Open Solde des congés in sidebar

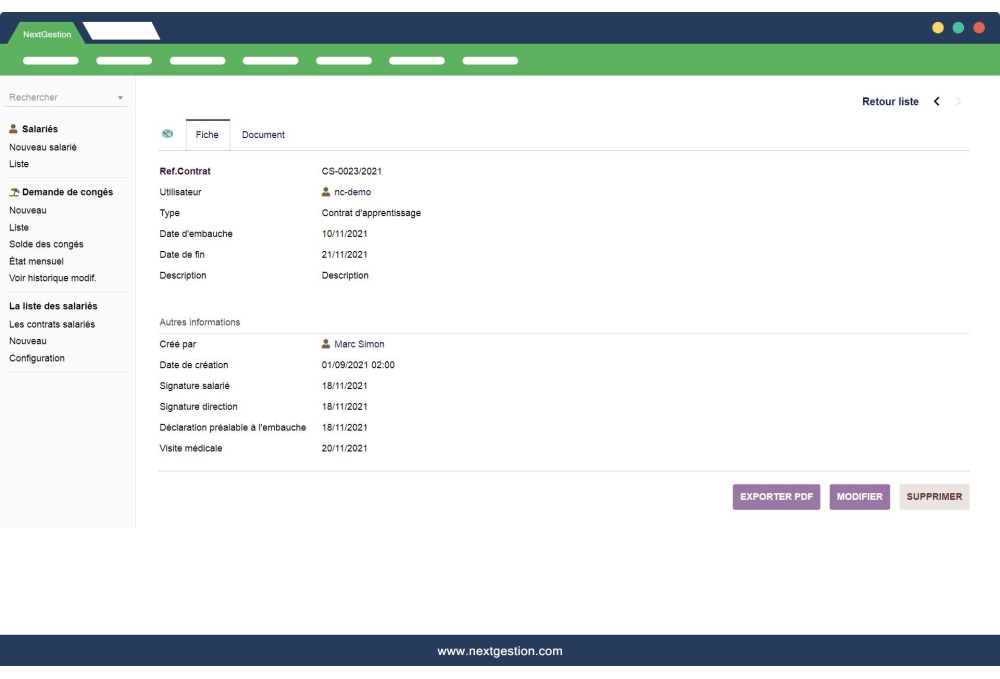pyautogui.click(x=46, y=244)
